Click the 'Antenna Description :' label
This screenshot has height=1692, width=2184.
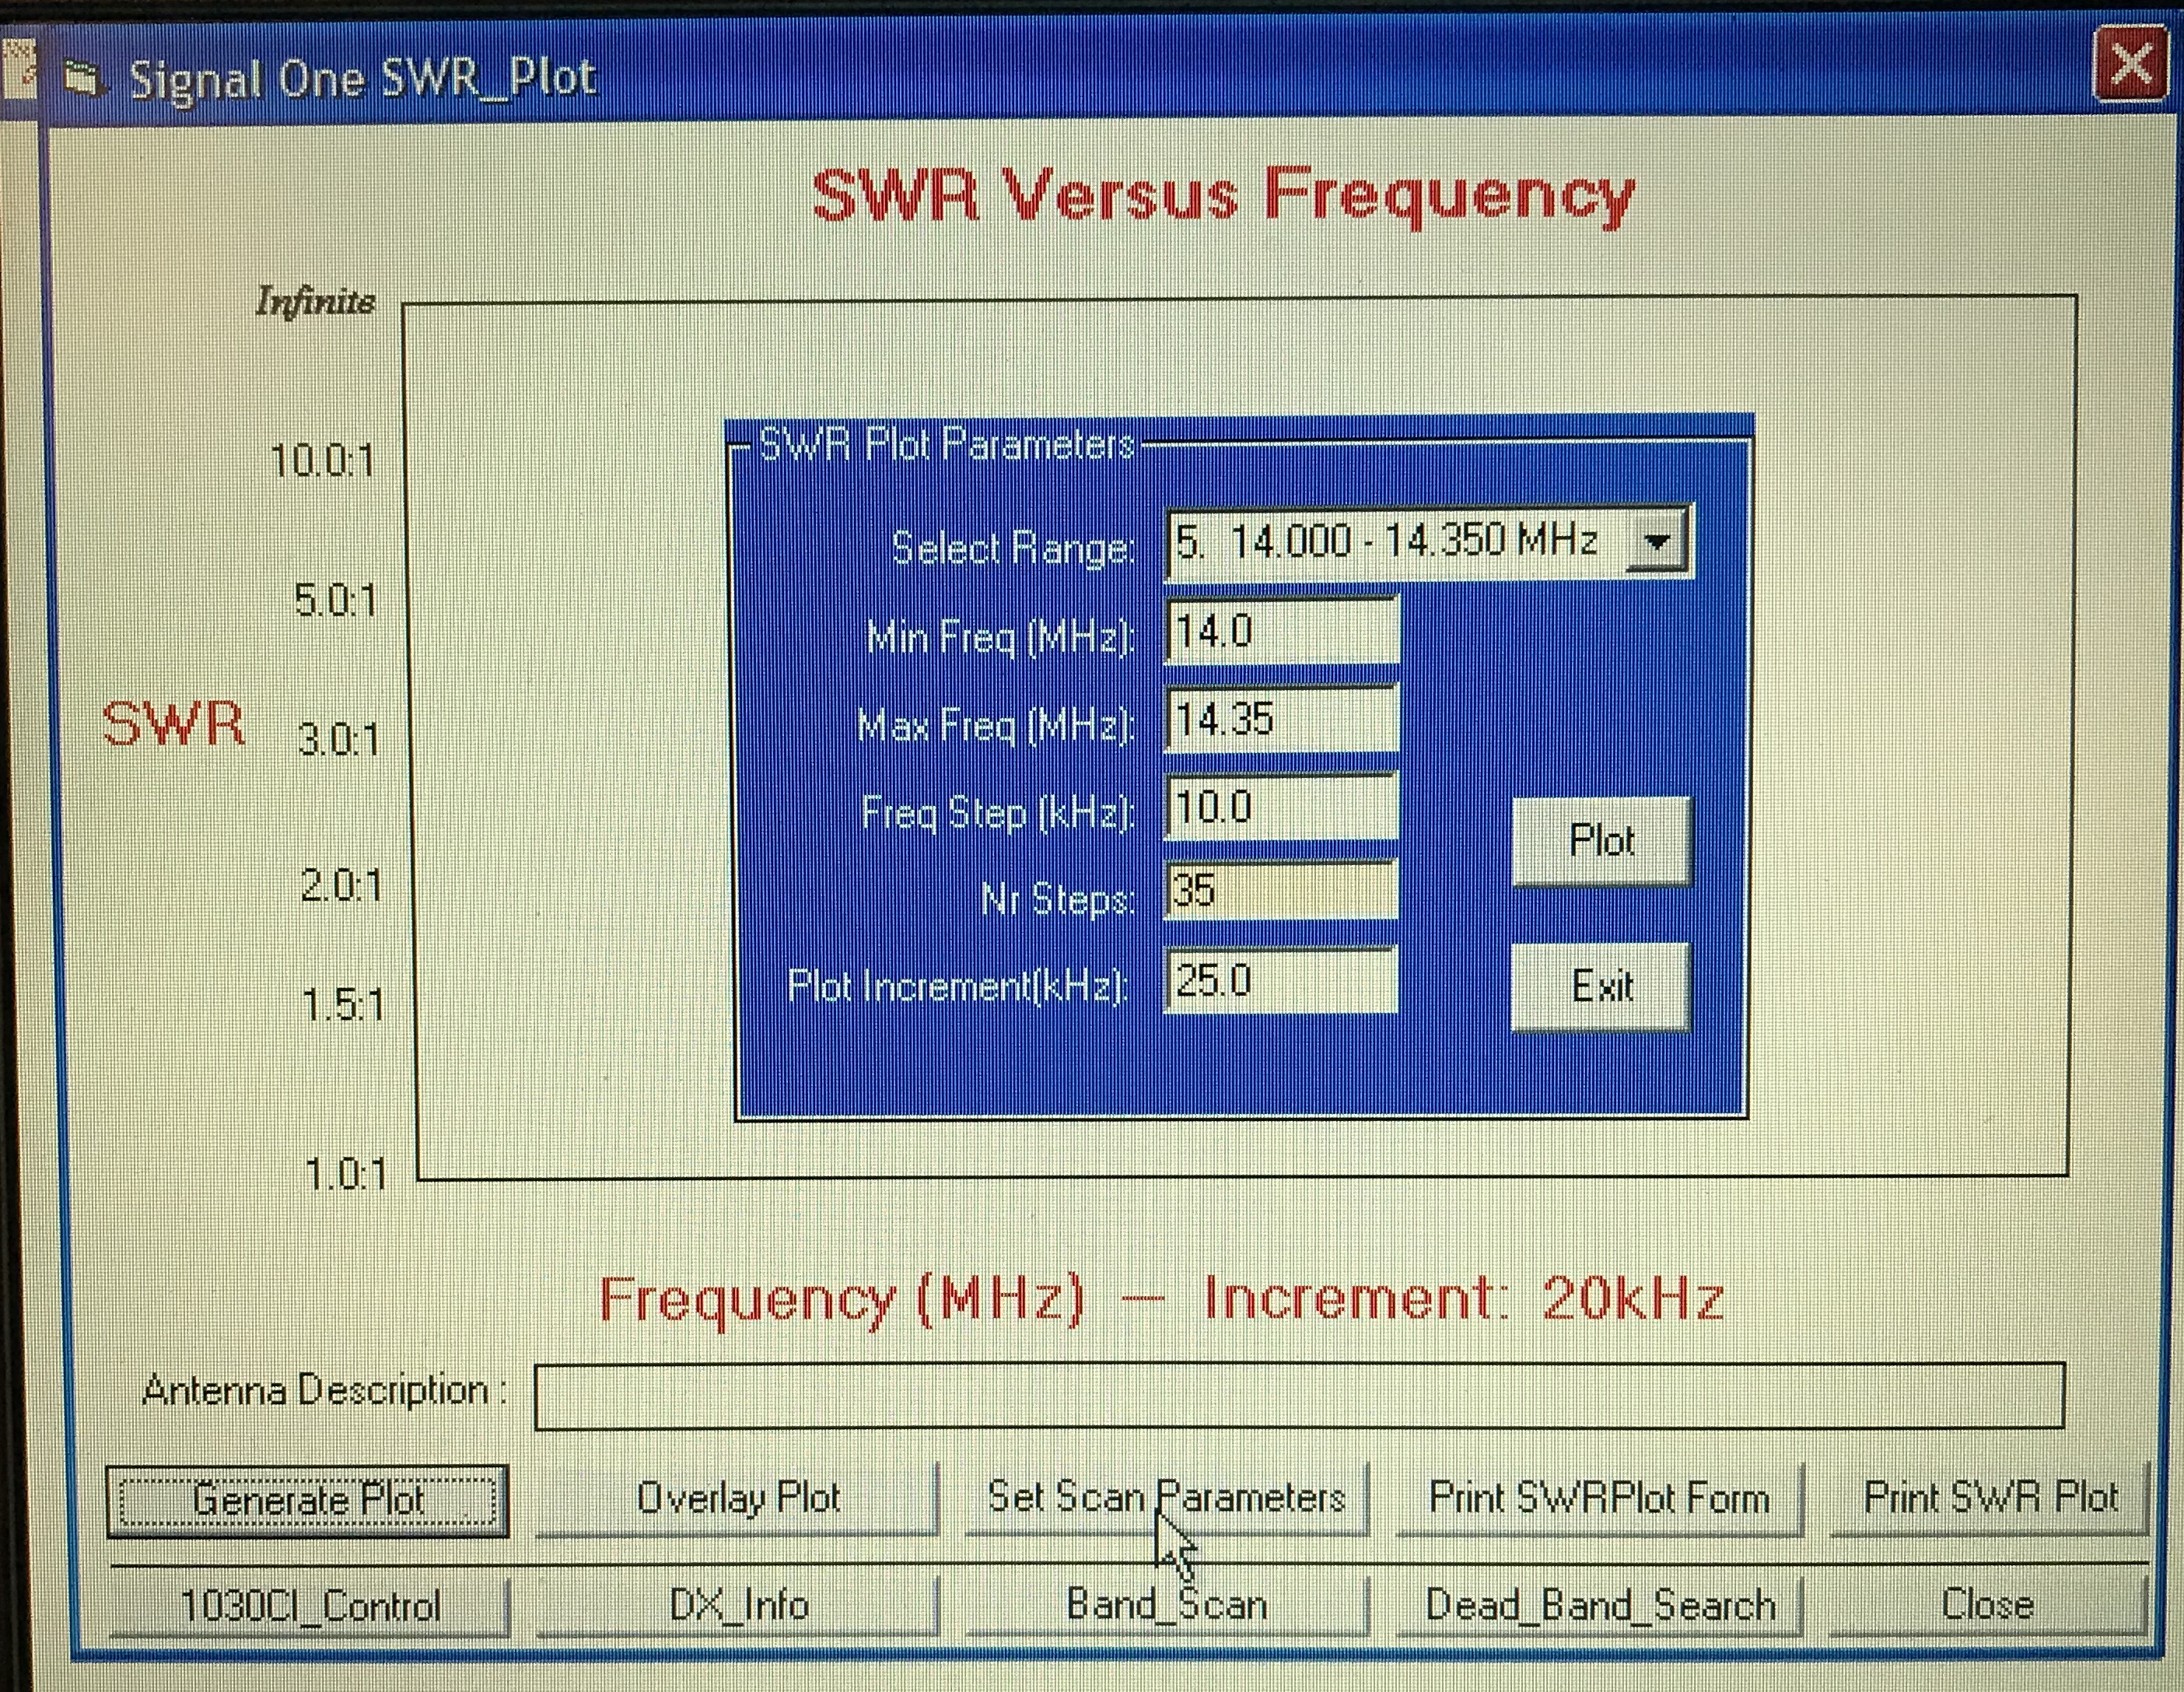(325, 1390)
